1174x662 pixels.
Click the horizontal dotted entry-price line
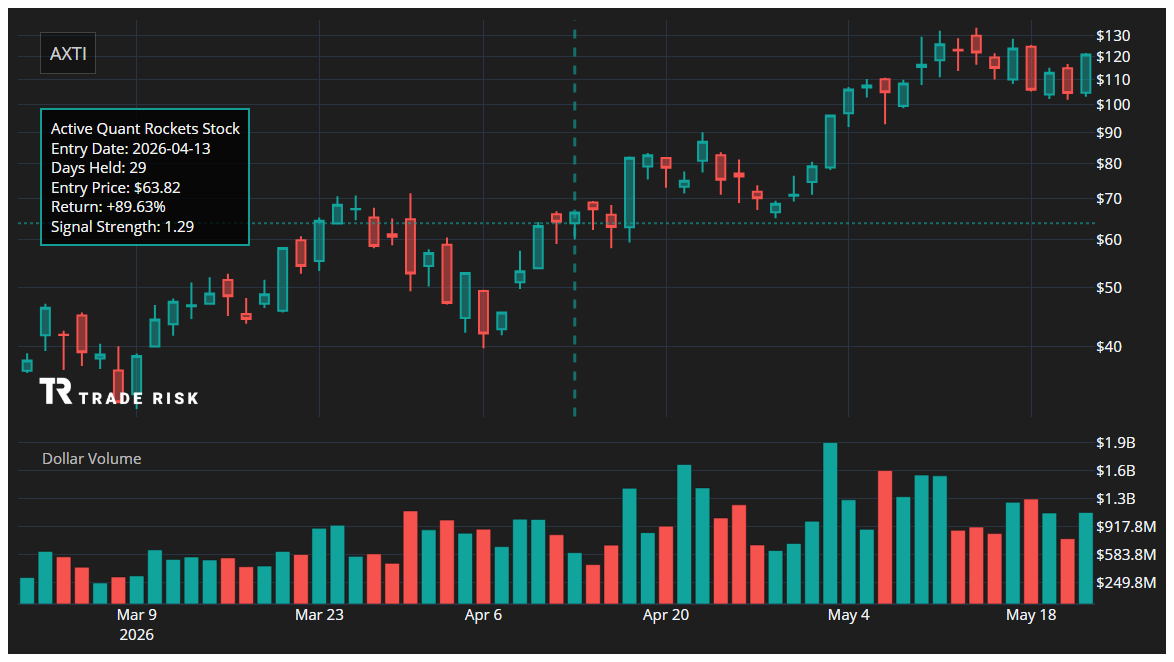click(x=556, y=223)
